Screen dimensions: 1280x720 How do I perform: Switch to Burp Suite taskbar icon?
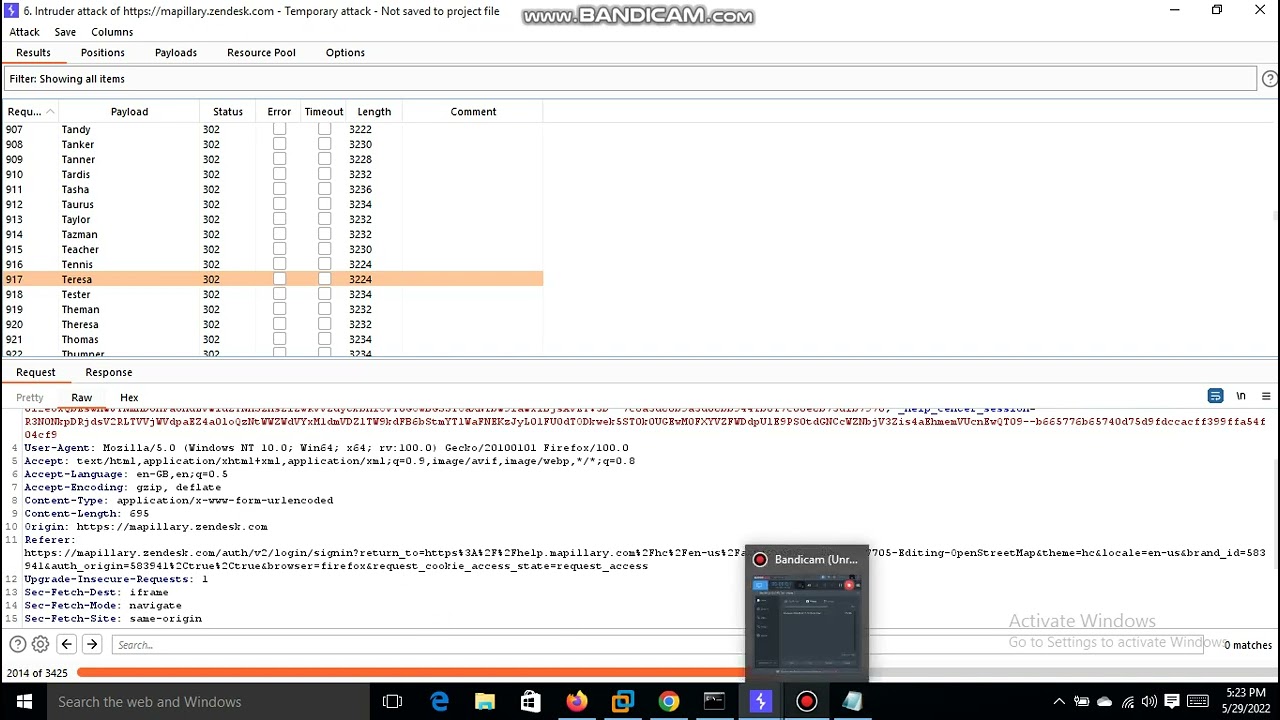coord(760,702)
